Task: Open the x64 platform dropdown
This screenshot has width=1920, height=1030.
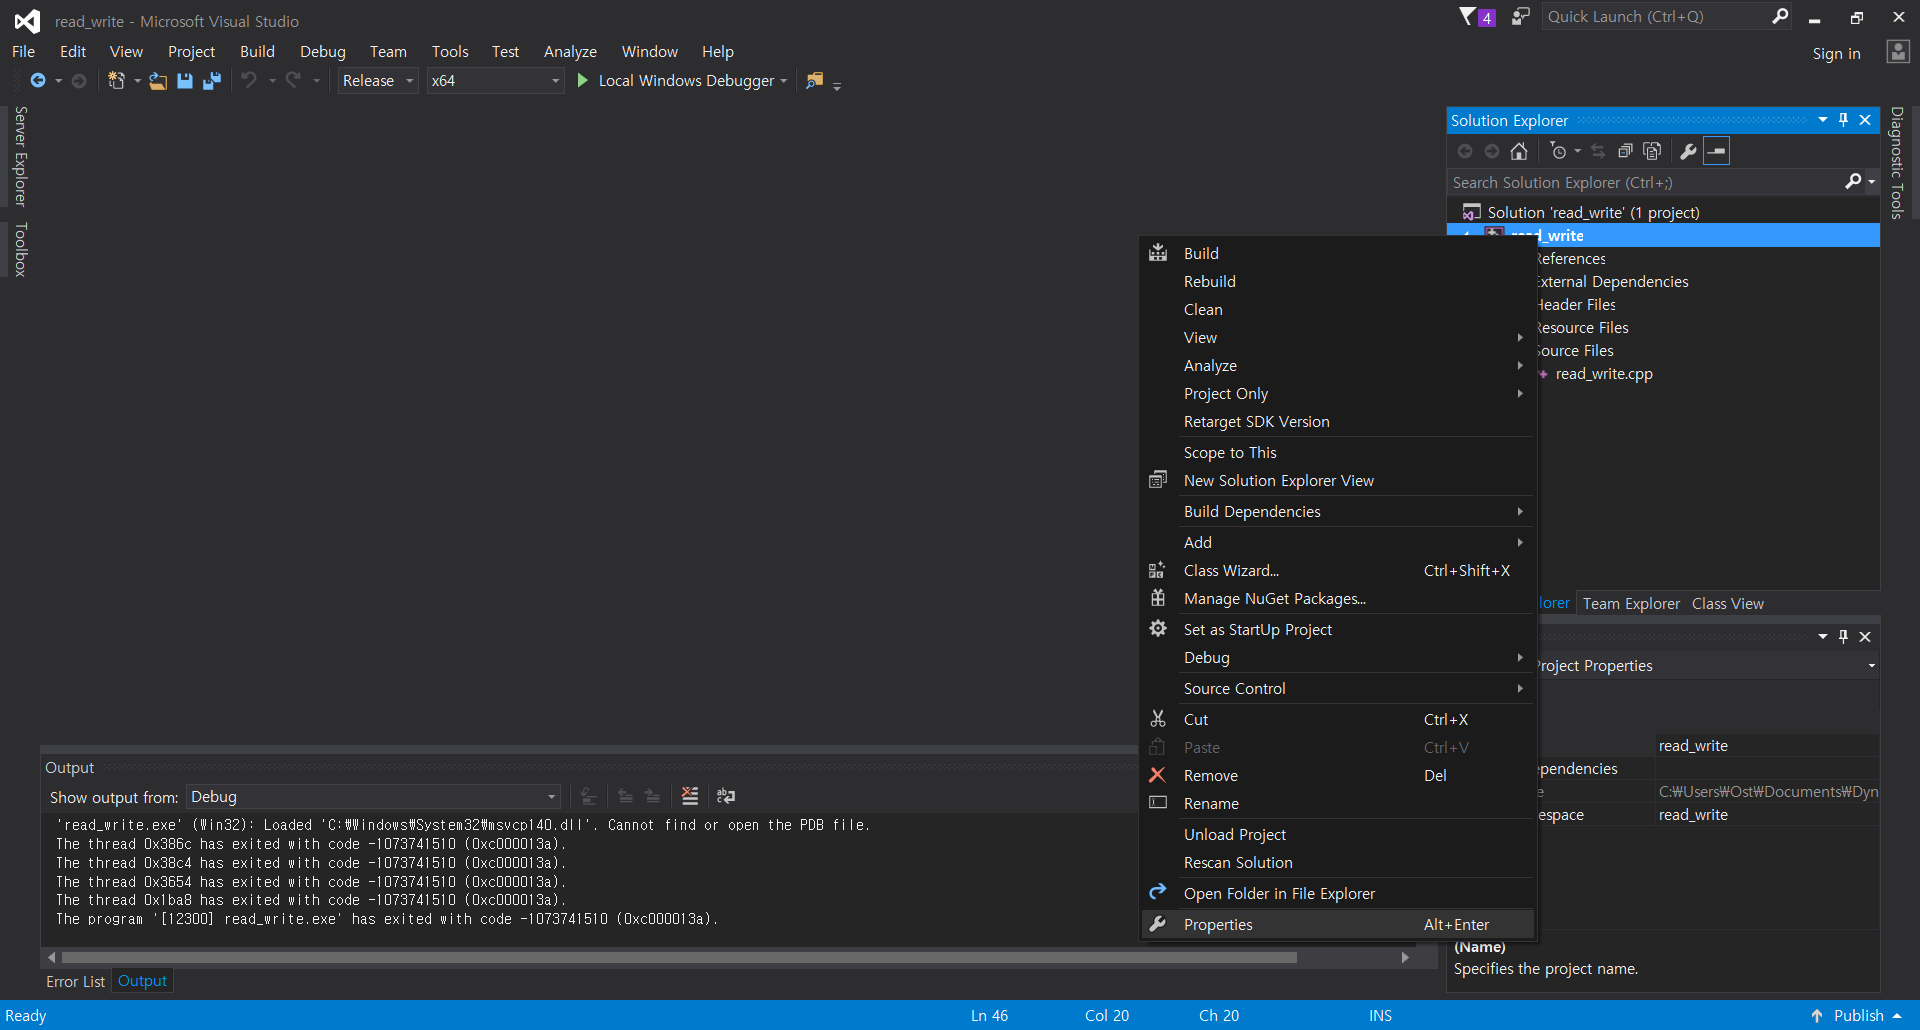Action: click(x=496, y=81)
